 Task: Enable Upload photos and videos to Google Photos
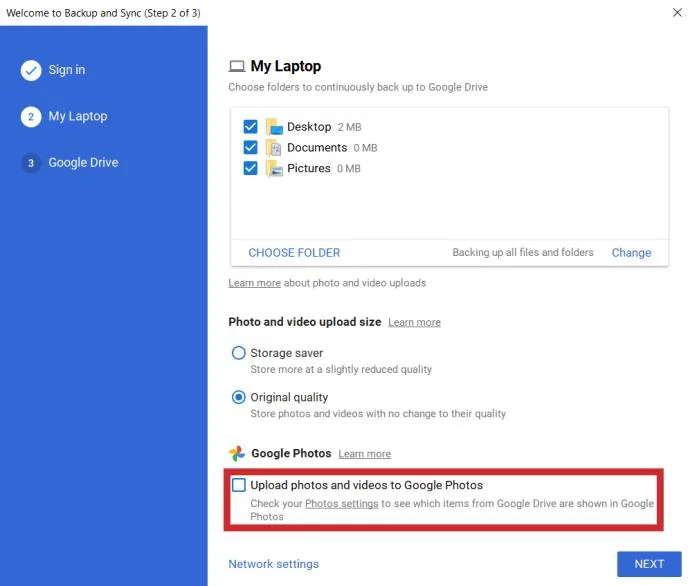point(239,485)
